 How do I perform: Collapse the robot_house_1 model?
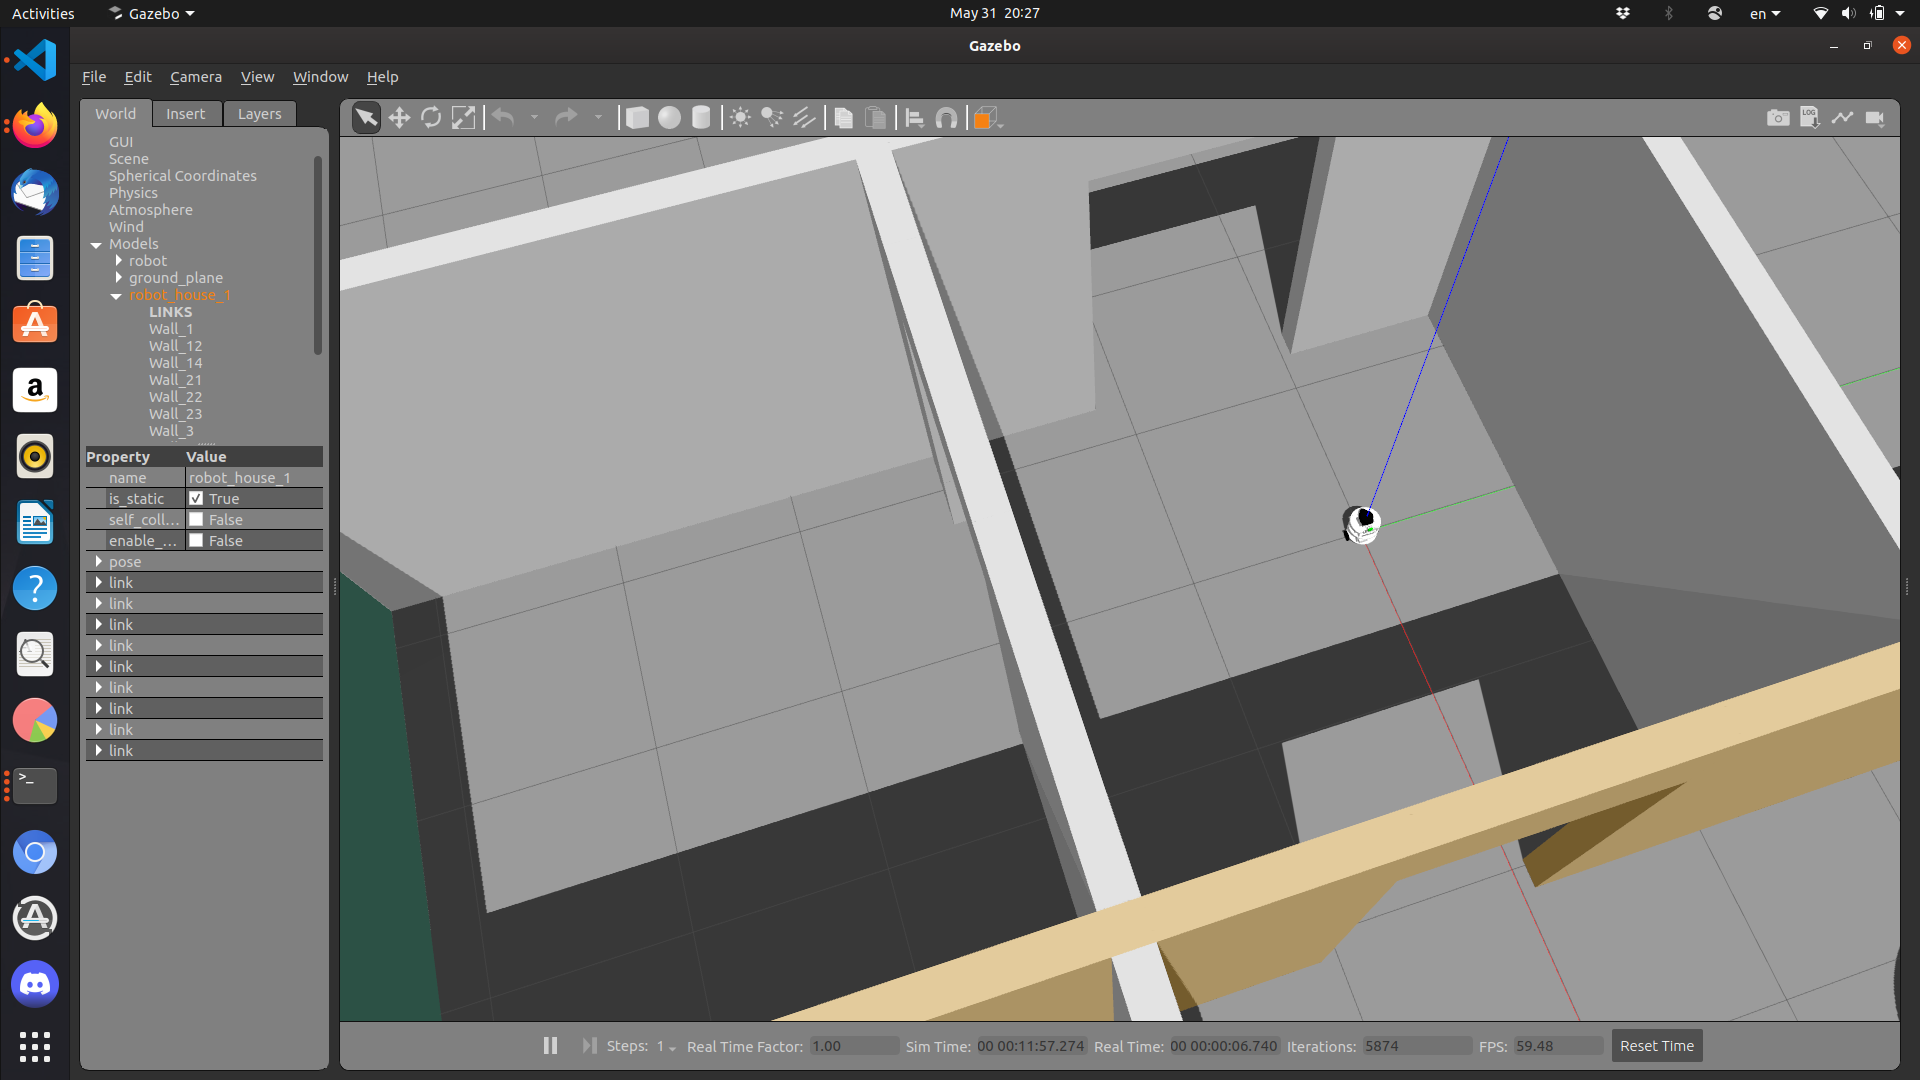[116, 296]
